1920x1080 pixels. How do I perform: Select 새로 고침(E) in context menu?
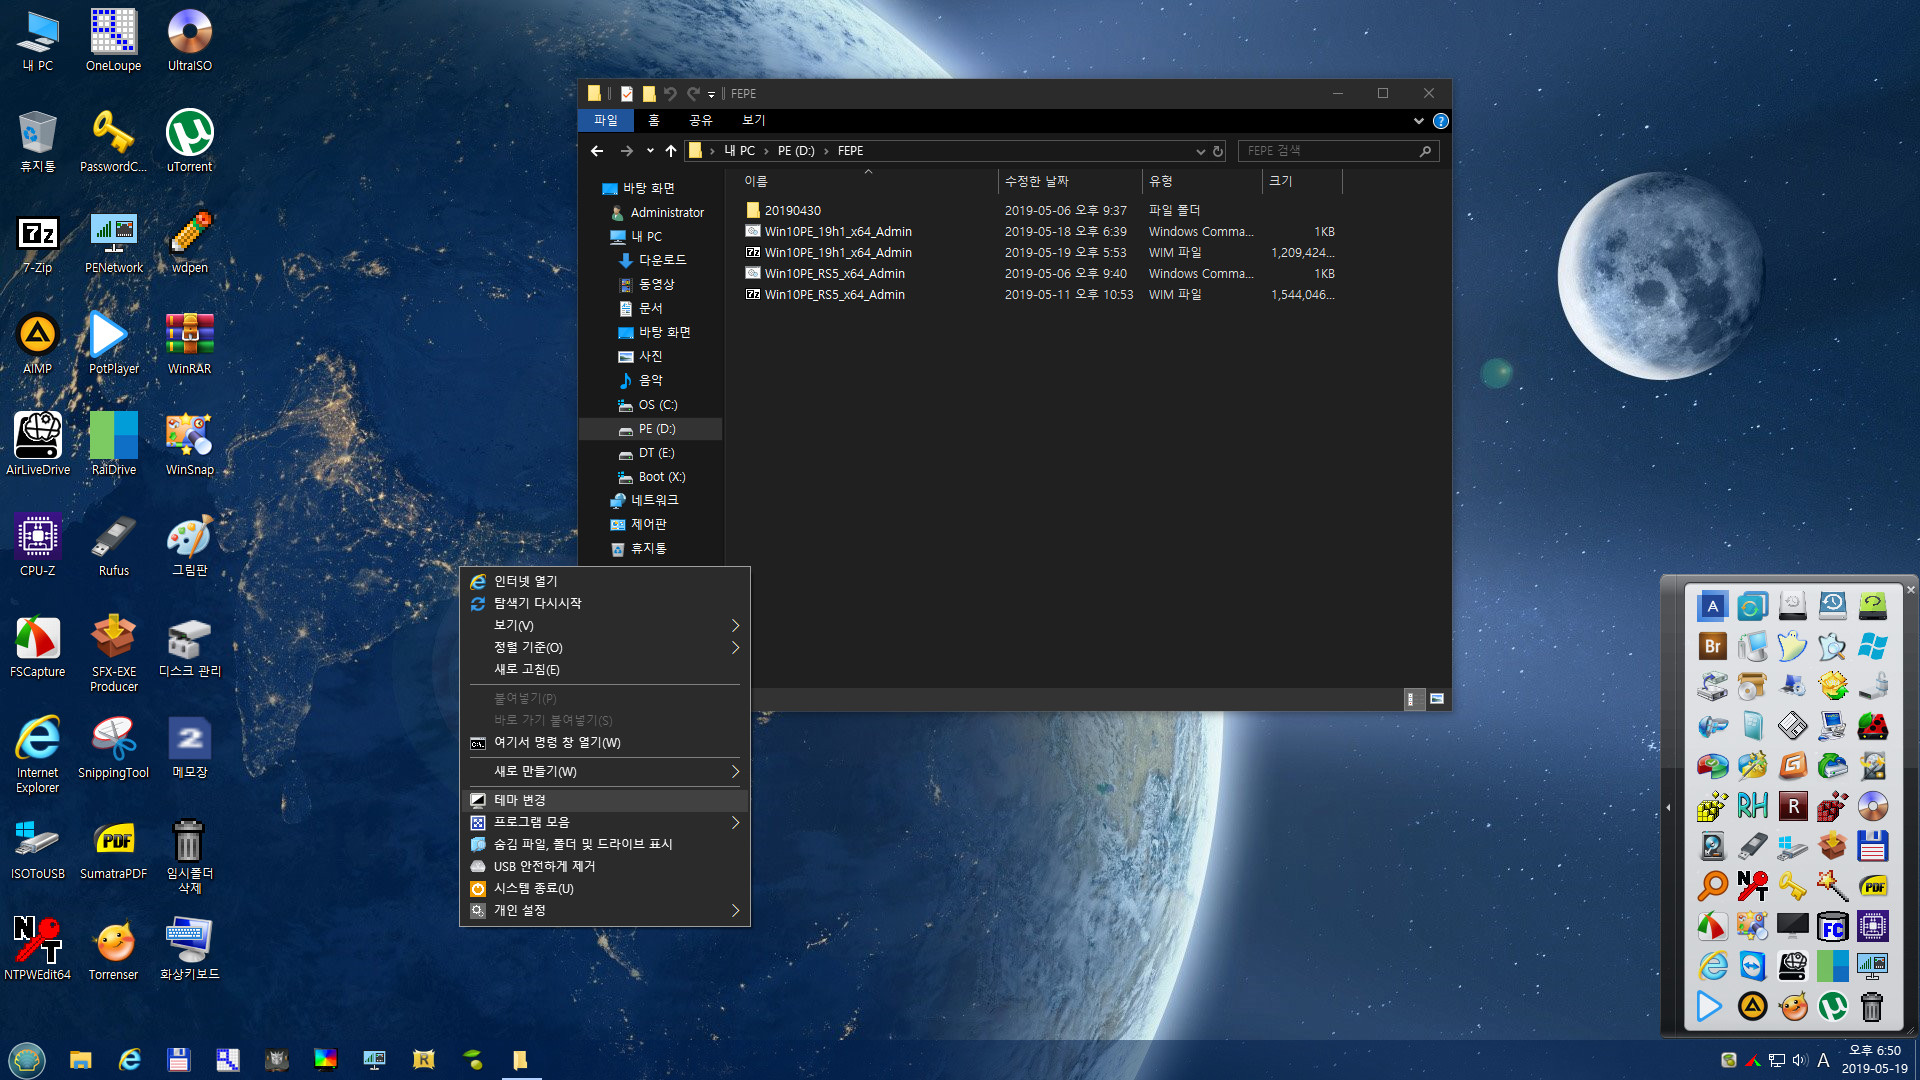605,669
